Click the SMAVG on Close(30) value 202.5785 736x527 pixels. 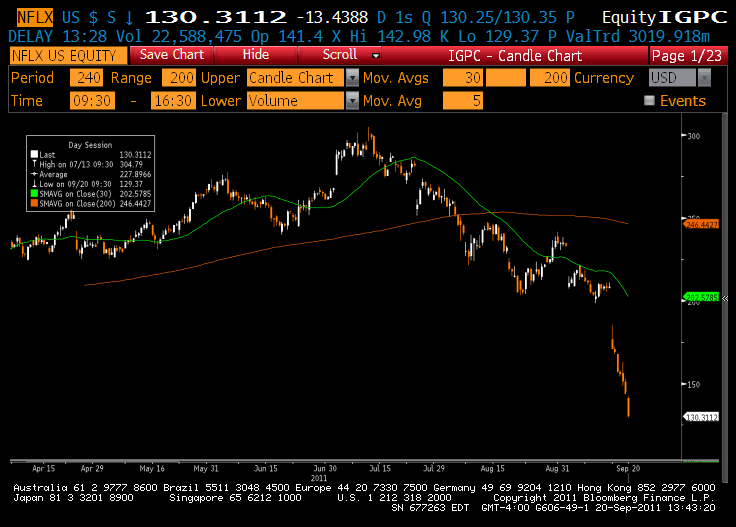coord(135,194)
